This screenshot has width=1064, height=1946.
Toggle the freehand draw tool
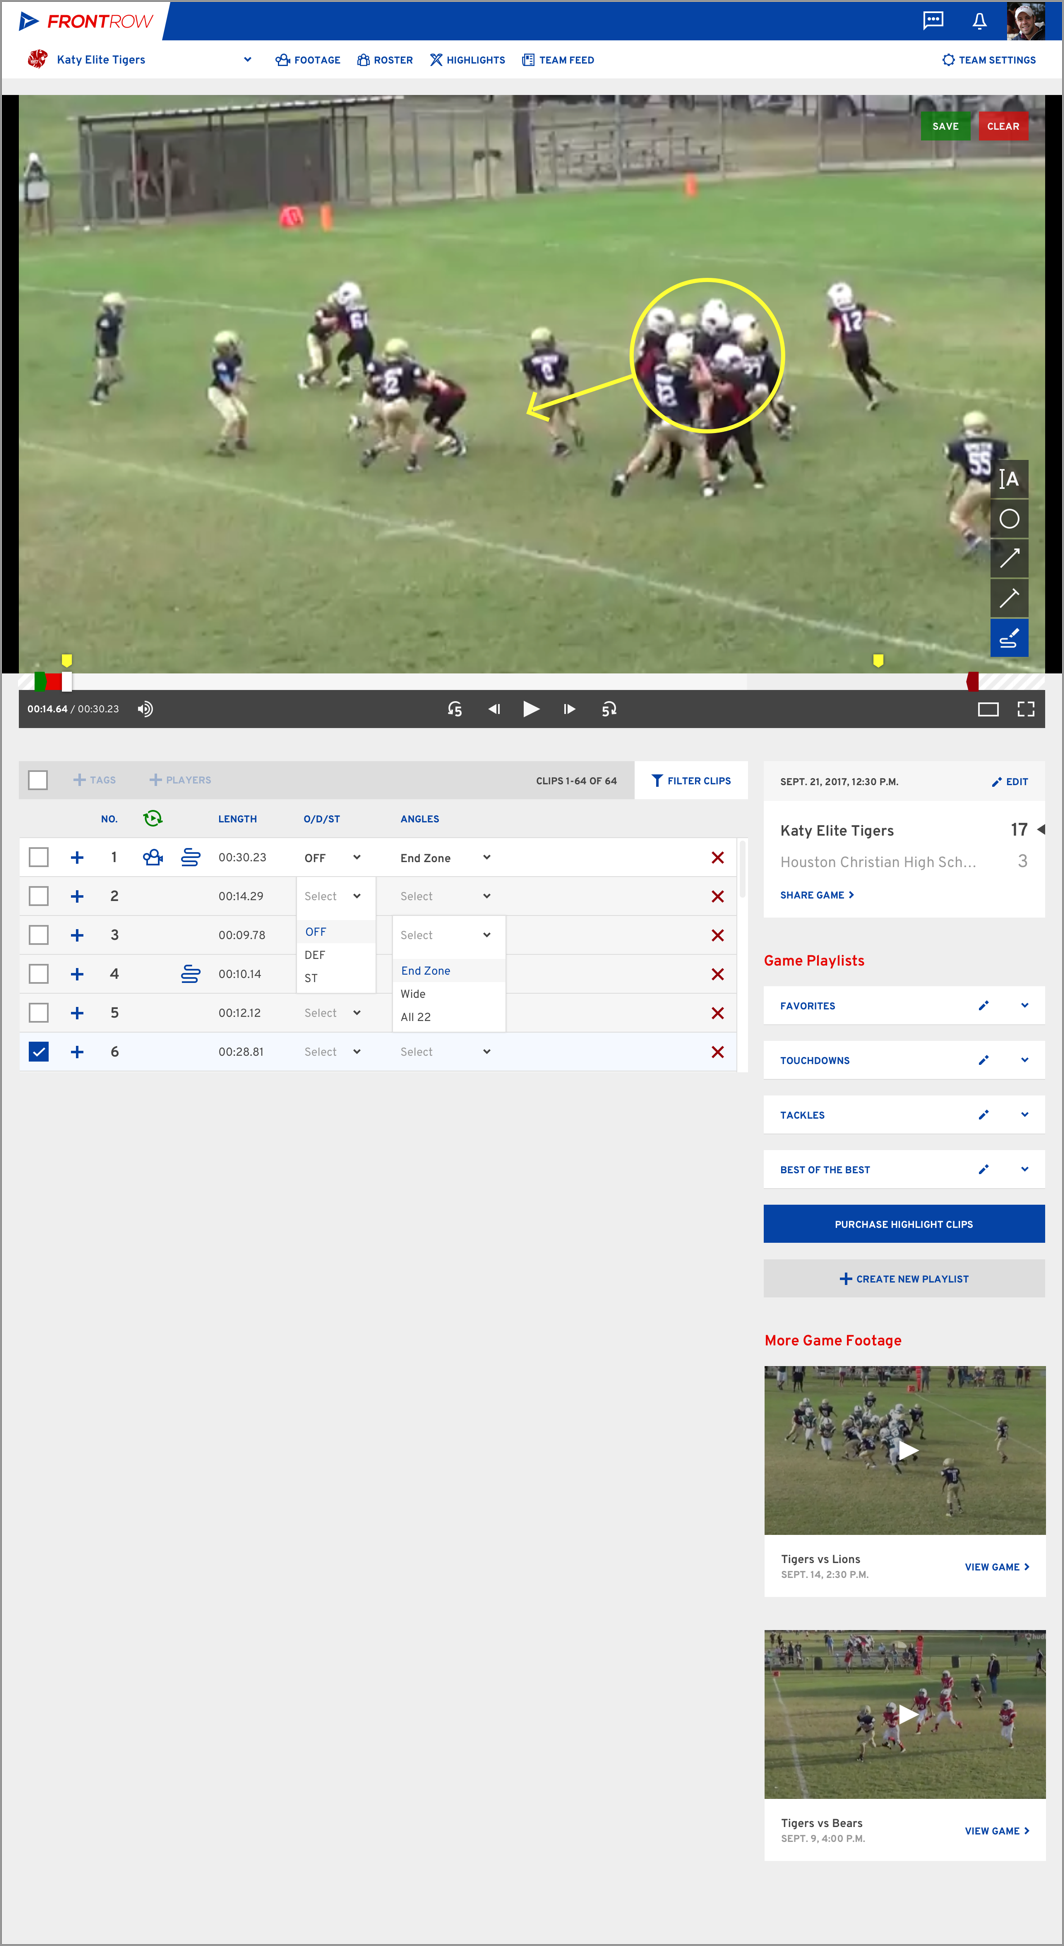coord(1009,638)
